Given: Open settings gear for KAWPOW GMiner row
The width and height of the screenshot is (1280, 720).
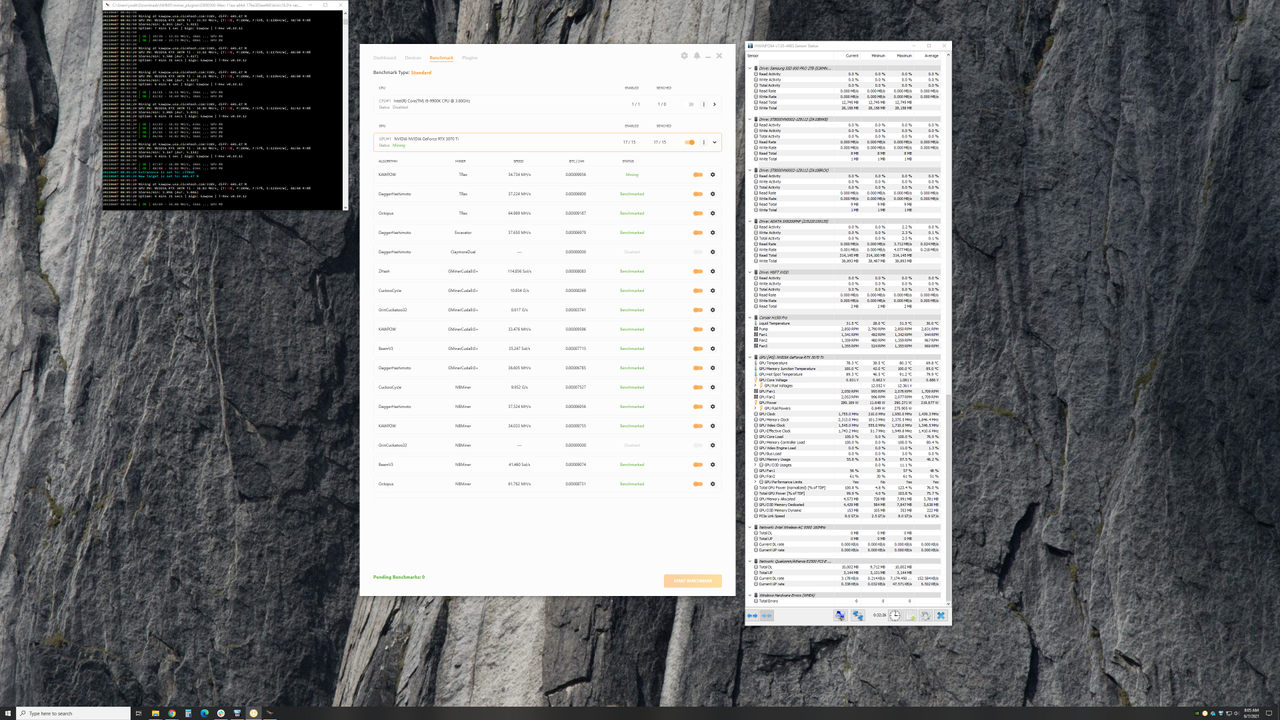Looking at the screenshot, I should (x=713, y=329).
